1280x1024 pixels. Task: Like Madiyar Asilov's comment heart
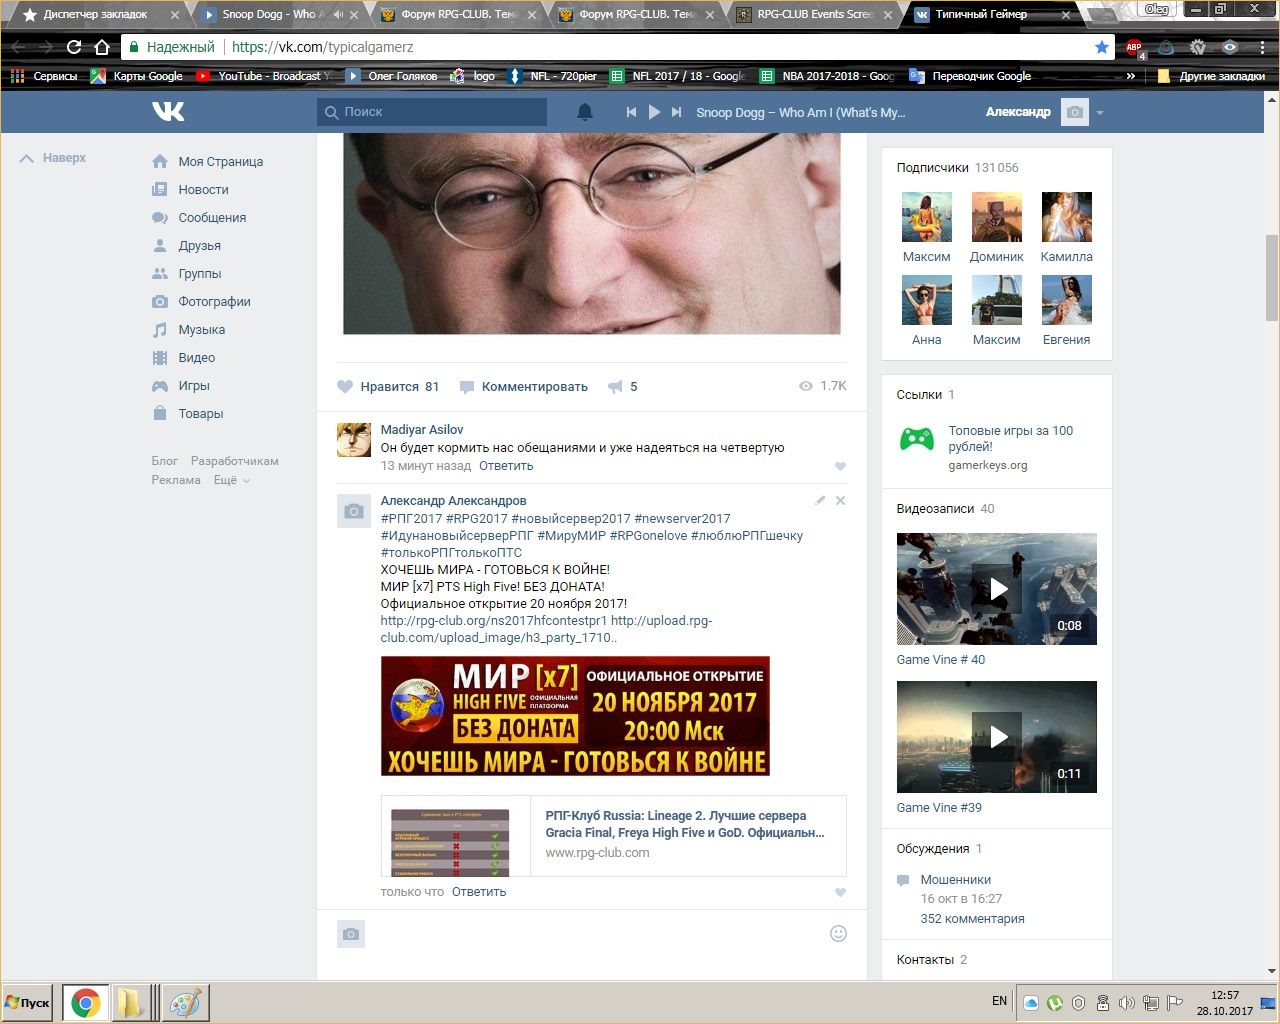point(840,466)
